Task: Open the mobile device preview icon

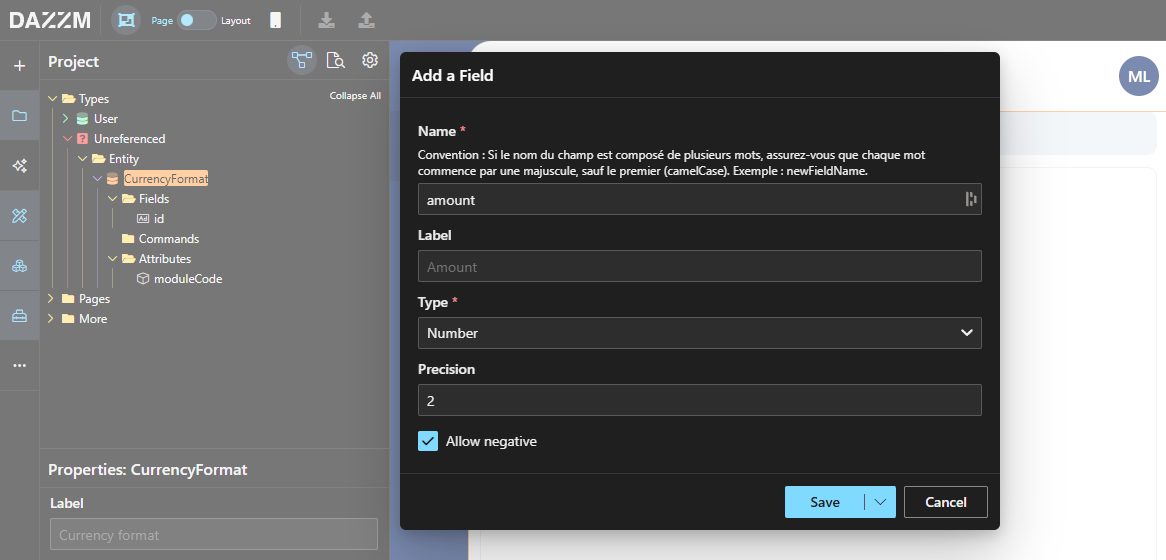Action: [275, 20]
